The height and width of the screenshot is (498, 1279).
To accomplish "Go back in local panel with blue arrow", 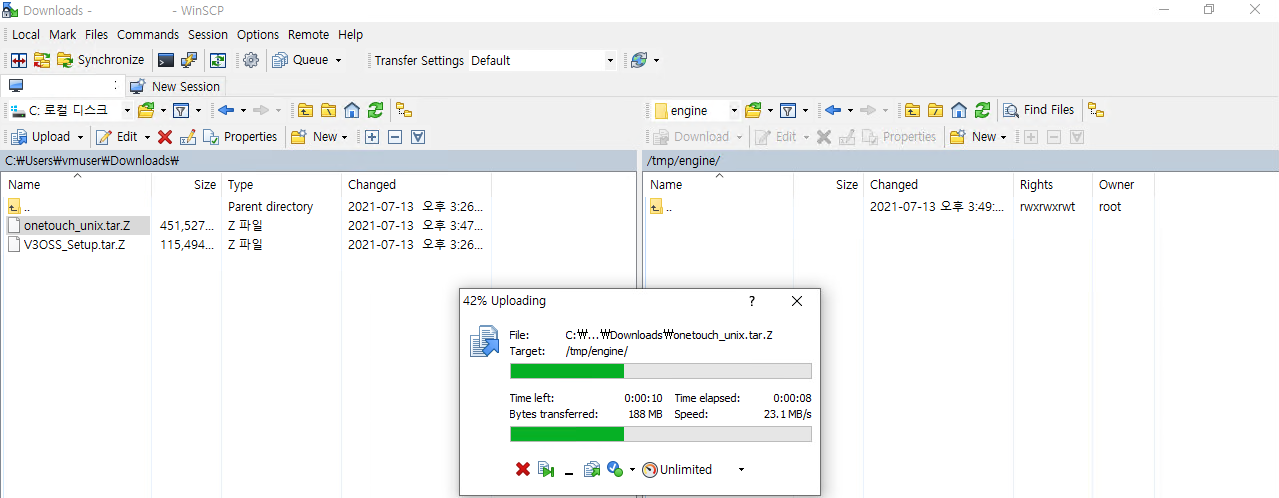I will tap(226, 110).
